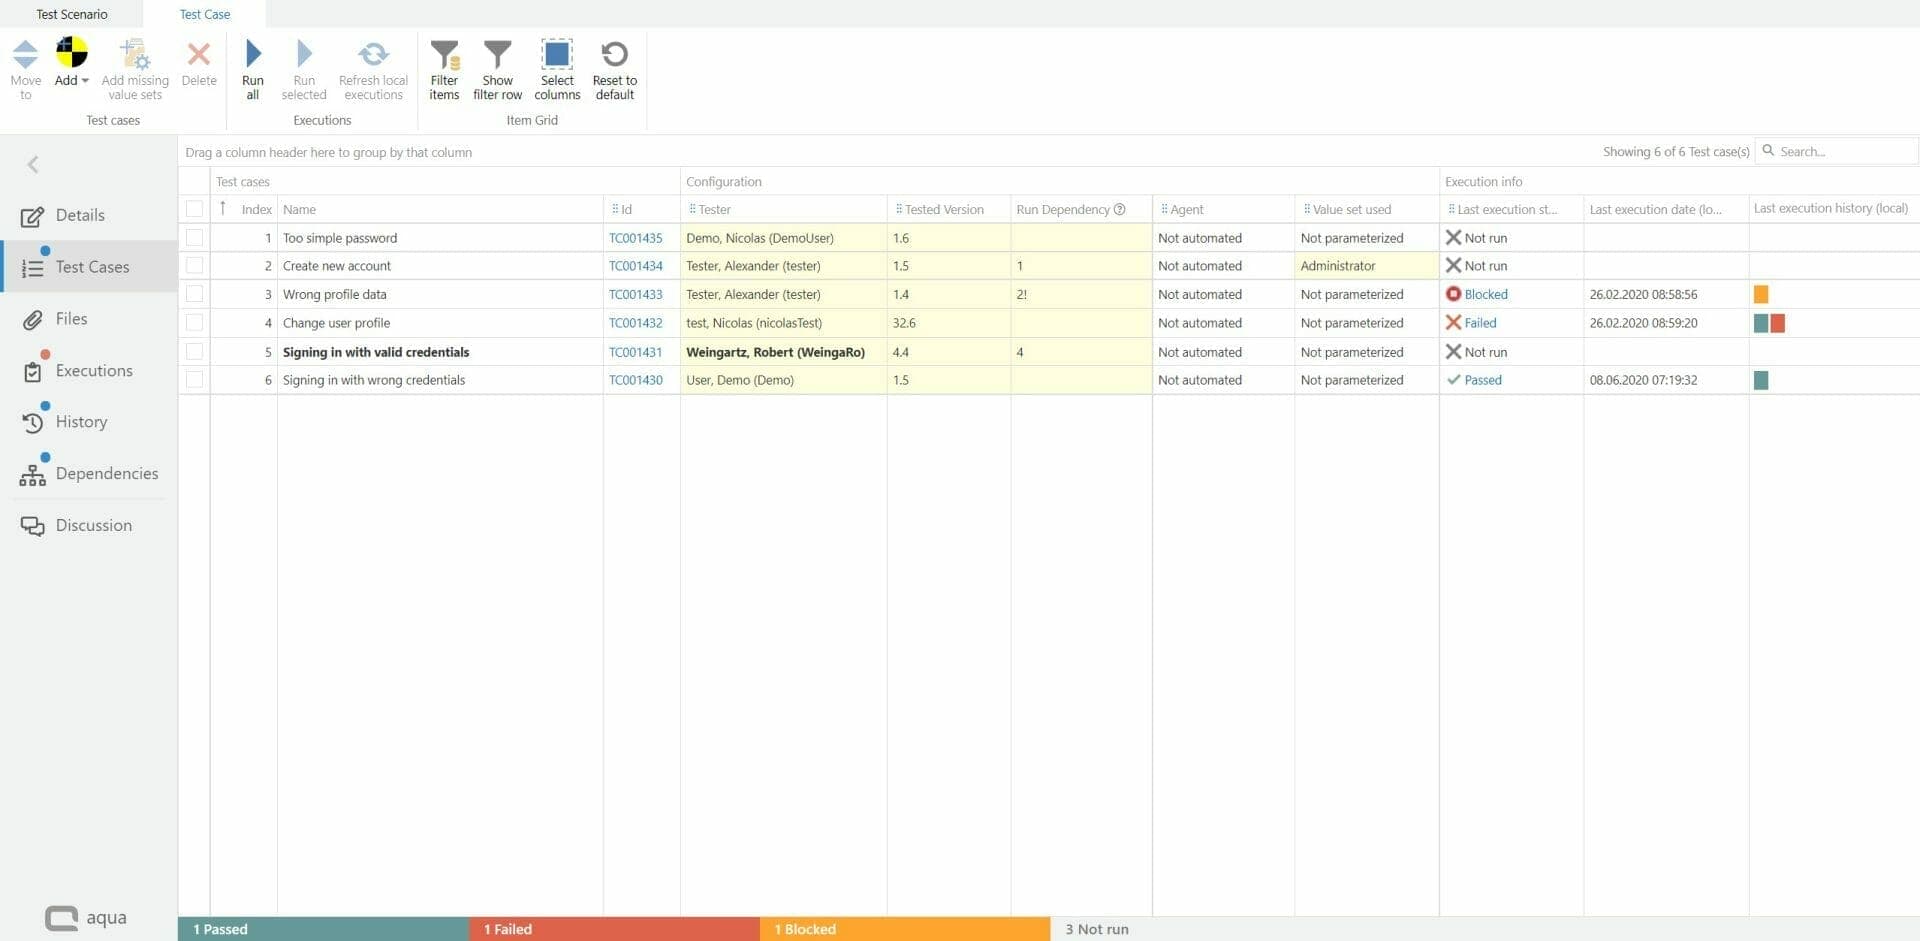This screenshot has height=941, width=1920.
Task: Open Filter items
Action: click(x=444, y=68)
